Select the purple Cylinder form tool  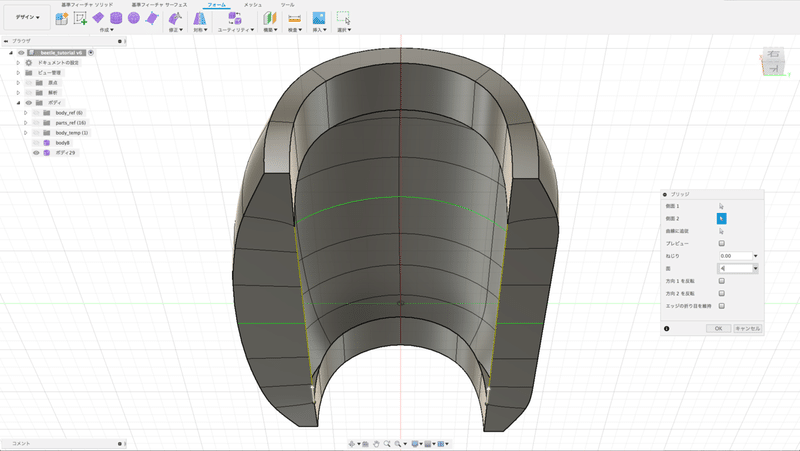pyautogui.click(x=116, y=18)
